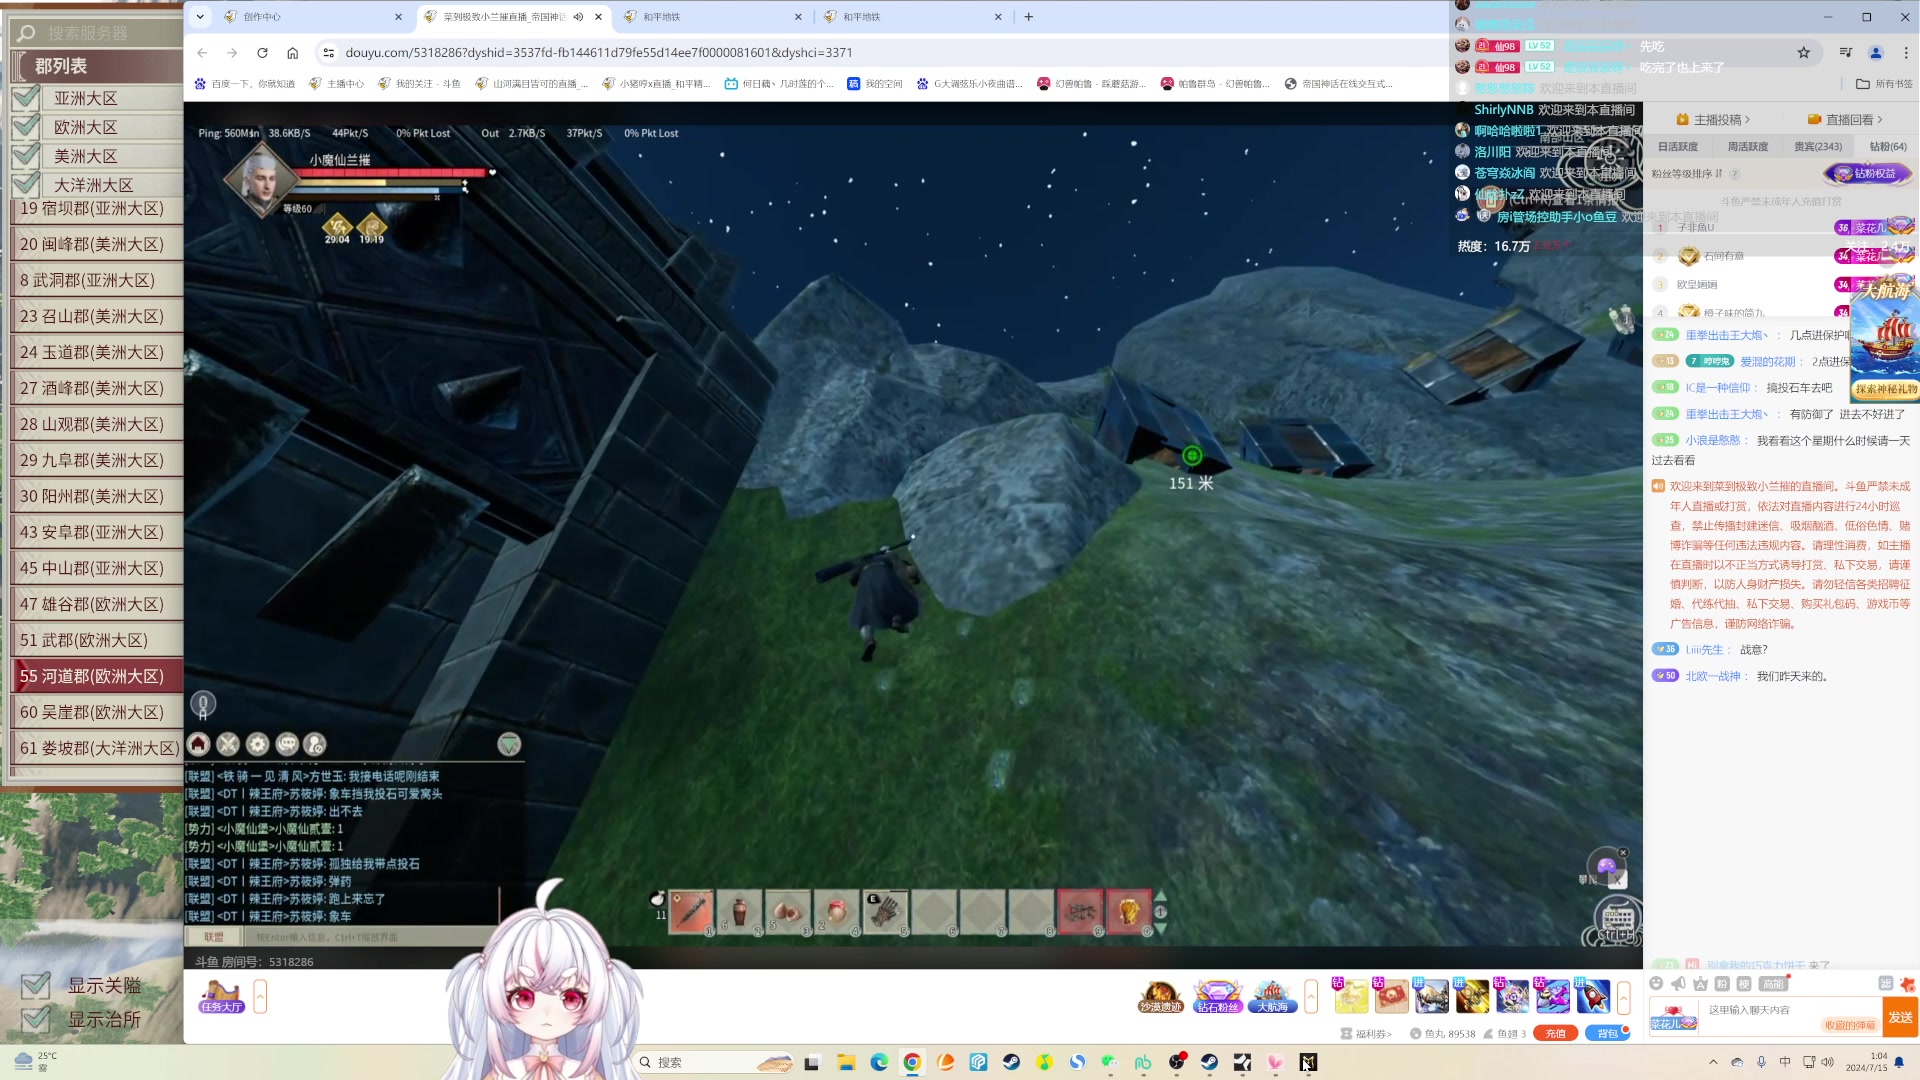Viewport: 1920px width, 1080px height.
Task: Open Chrome from the taskbar
Action: point(912,1062)
